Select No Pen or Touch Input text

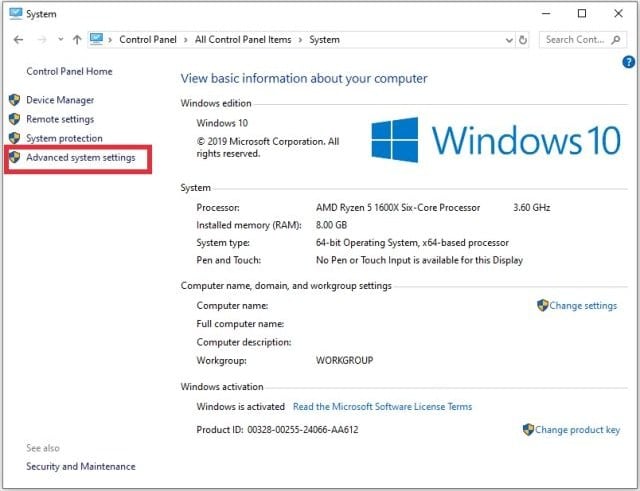(x=419, y=260)
